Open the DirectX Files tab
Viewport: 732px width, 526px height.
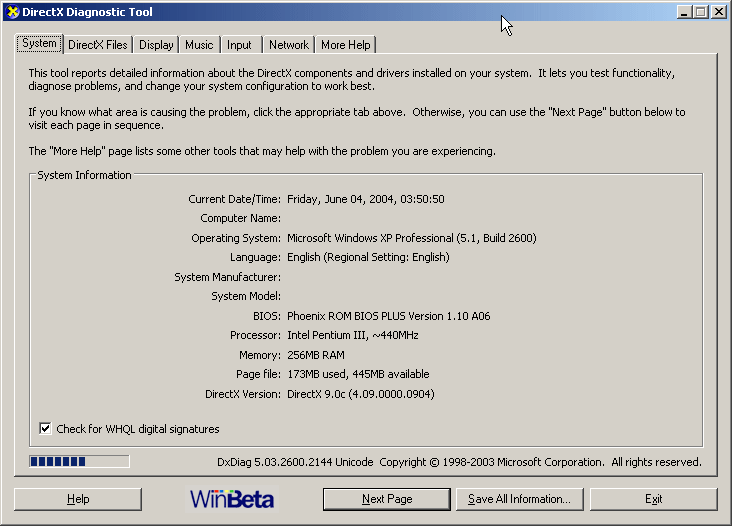coord(98,45)
